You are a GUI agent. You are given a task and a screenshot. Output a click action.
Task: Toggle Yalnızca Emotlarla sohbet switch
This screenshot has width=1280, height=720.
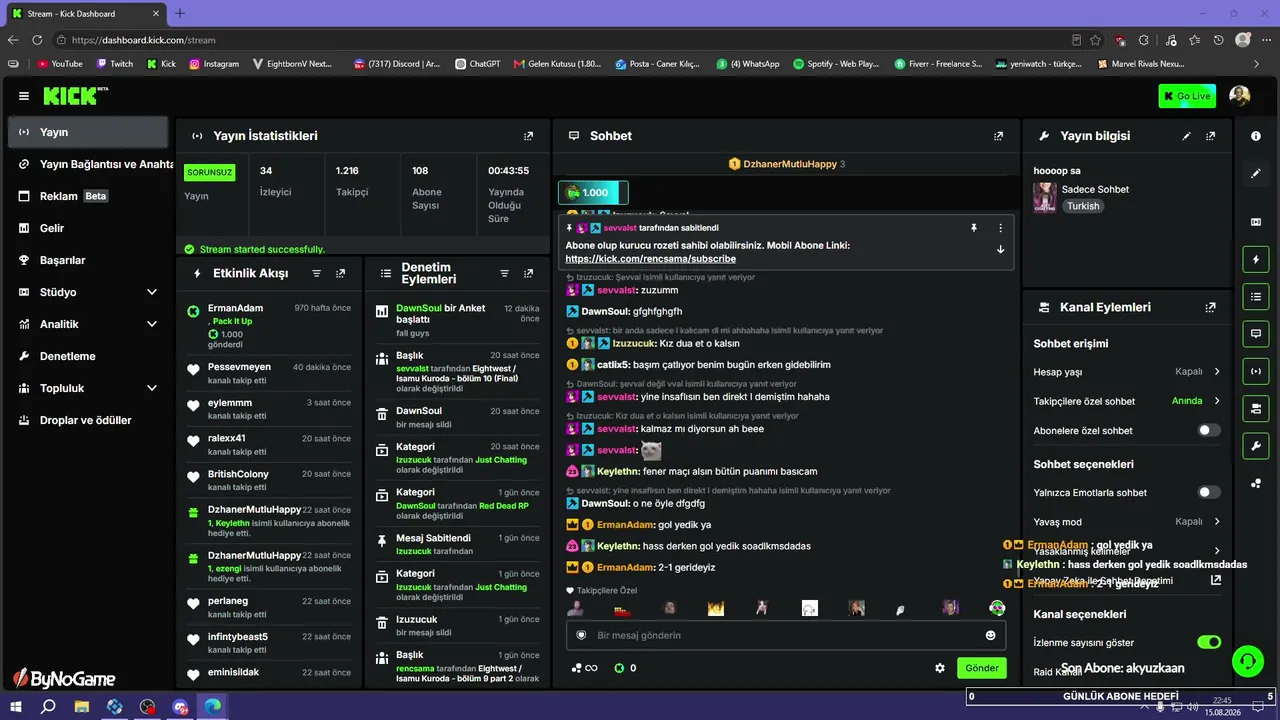click(1209, 492)
